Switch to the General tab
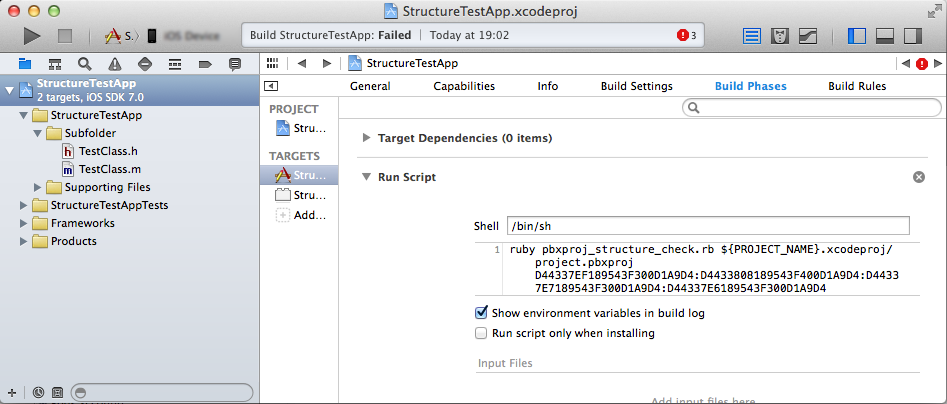 coord(370,86)
